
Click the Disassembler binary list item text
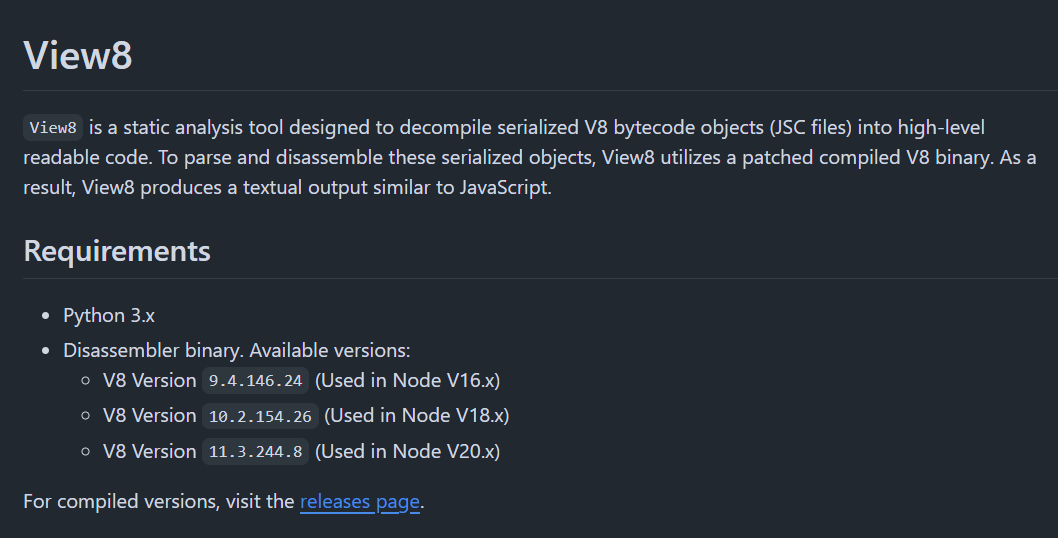[154, 350]
